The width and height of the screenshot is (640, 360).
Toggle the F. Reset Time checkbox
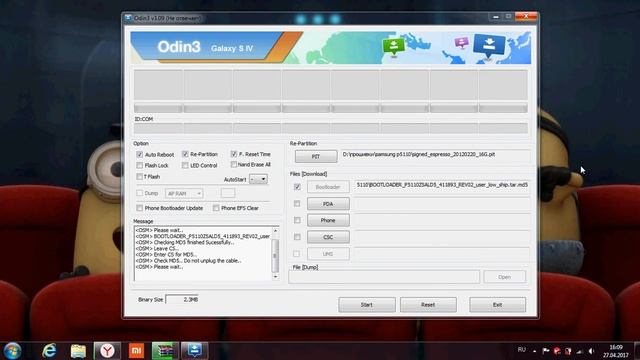[x=233, y=154]
